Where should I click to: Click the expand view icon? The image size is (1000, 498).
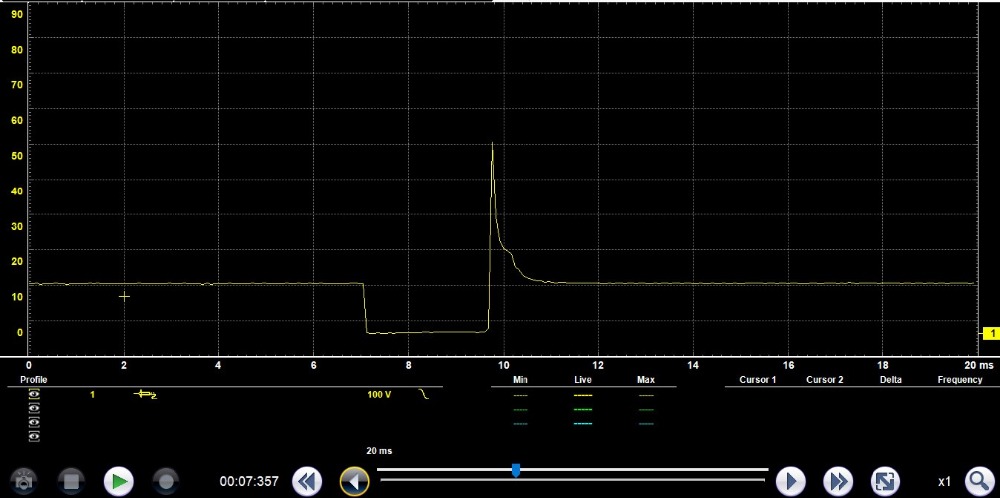[x=886, y=481]
